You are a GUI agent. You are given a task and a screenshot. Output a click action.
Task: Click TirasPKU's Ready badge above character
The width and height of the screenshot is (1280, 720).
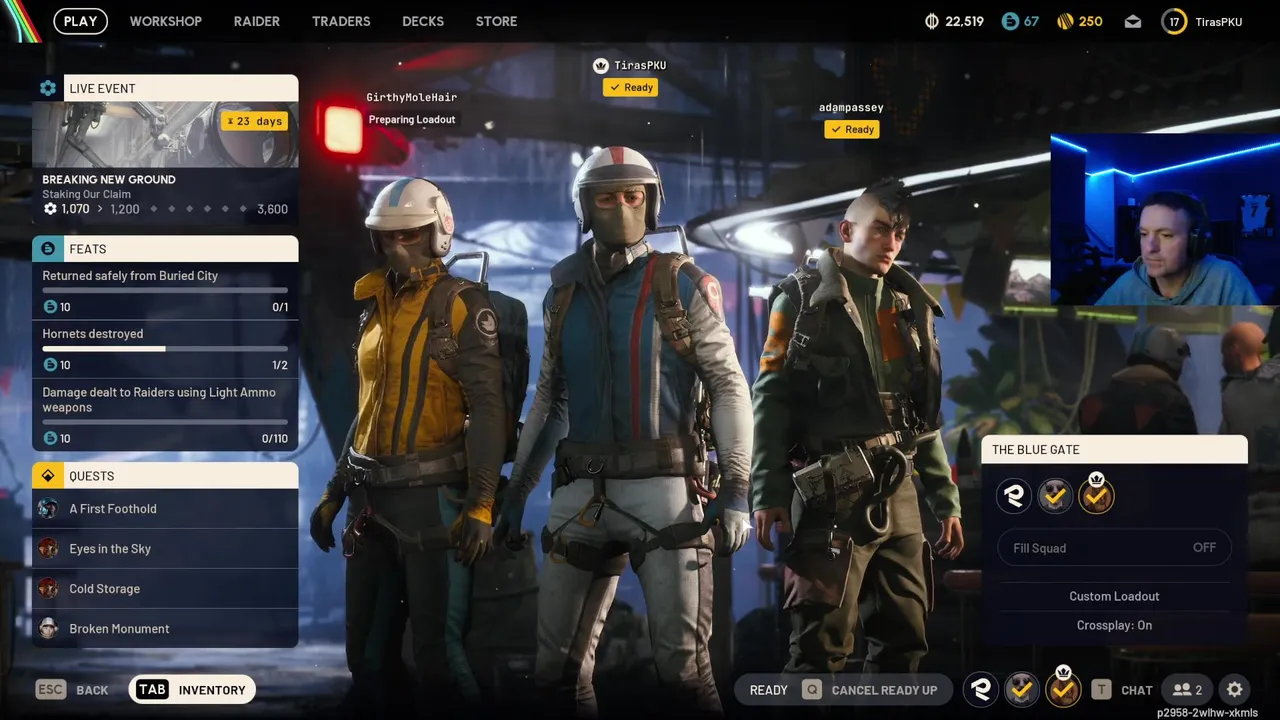630,88
